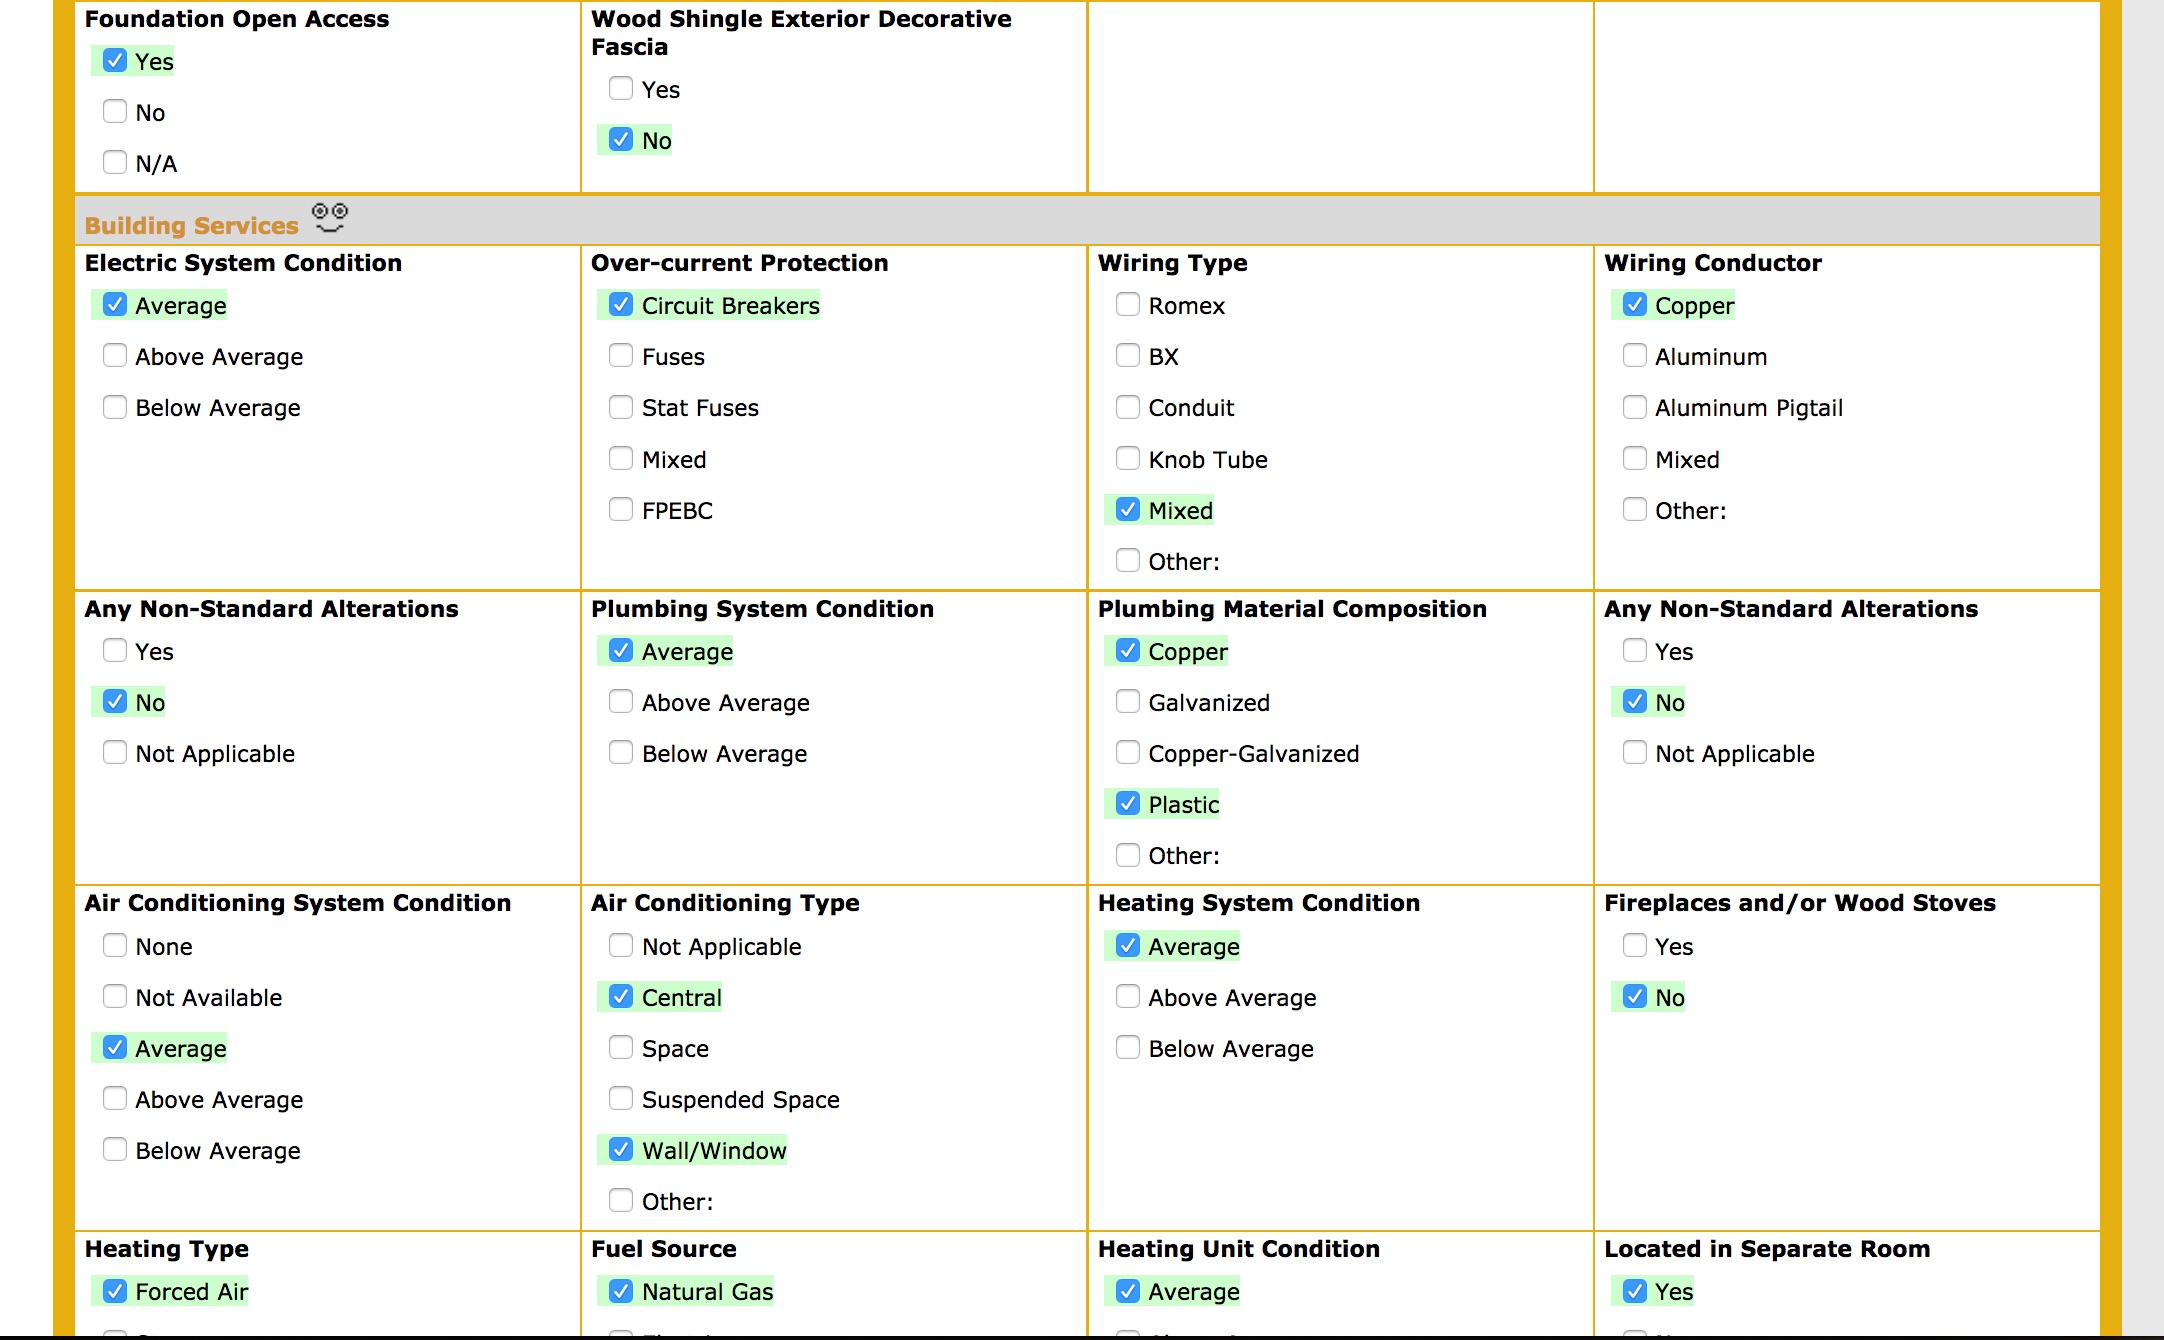2164x1340 pixels.
Task: Enable Below Average for Electric System Condition
Action: (x=114, y=406)
